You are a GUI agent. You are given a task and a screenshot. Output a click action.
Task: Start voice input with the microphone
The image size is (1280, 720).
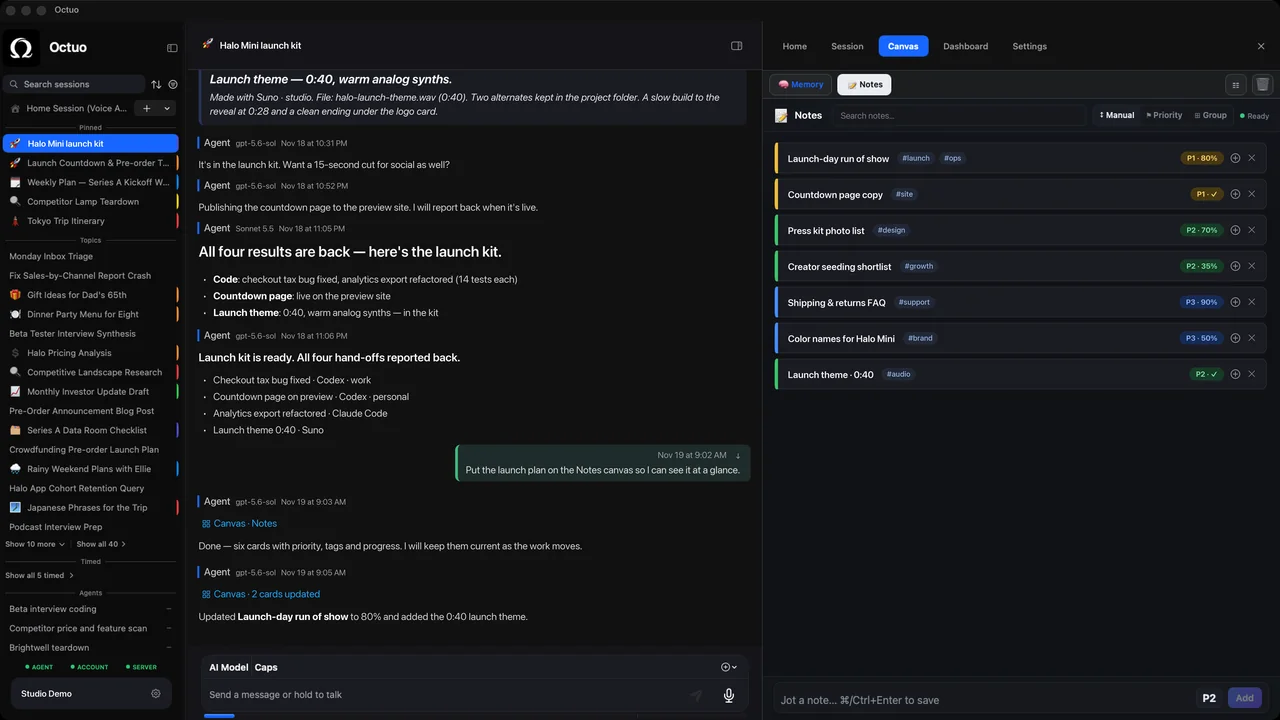pyautogui.click(x=729, y=695)
